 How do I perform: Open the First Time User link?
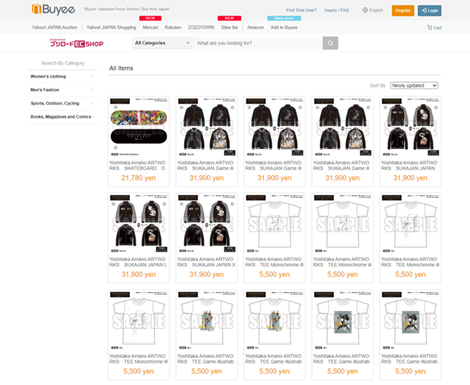pos(301,10)
